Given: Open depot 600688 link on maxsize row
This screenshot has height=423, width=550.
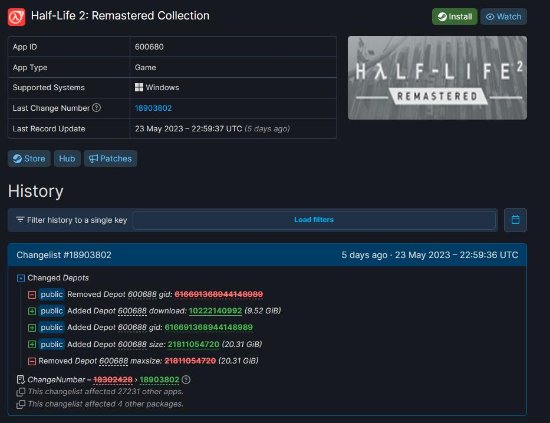Looking at the screenshot, I should pos(114,361).
